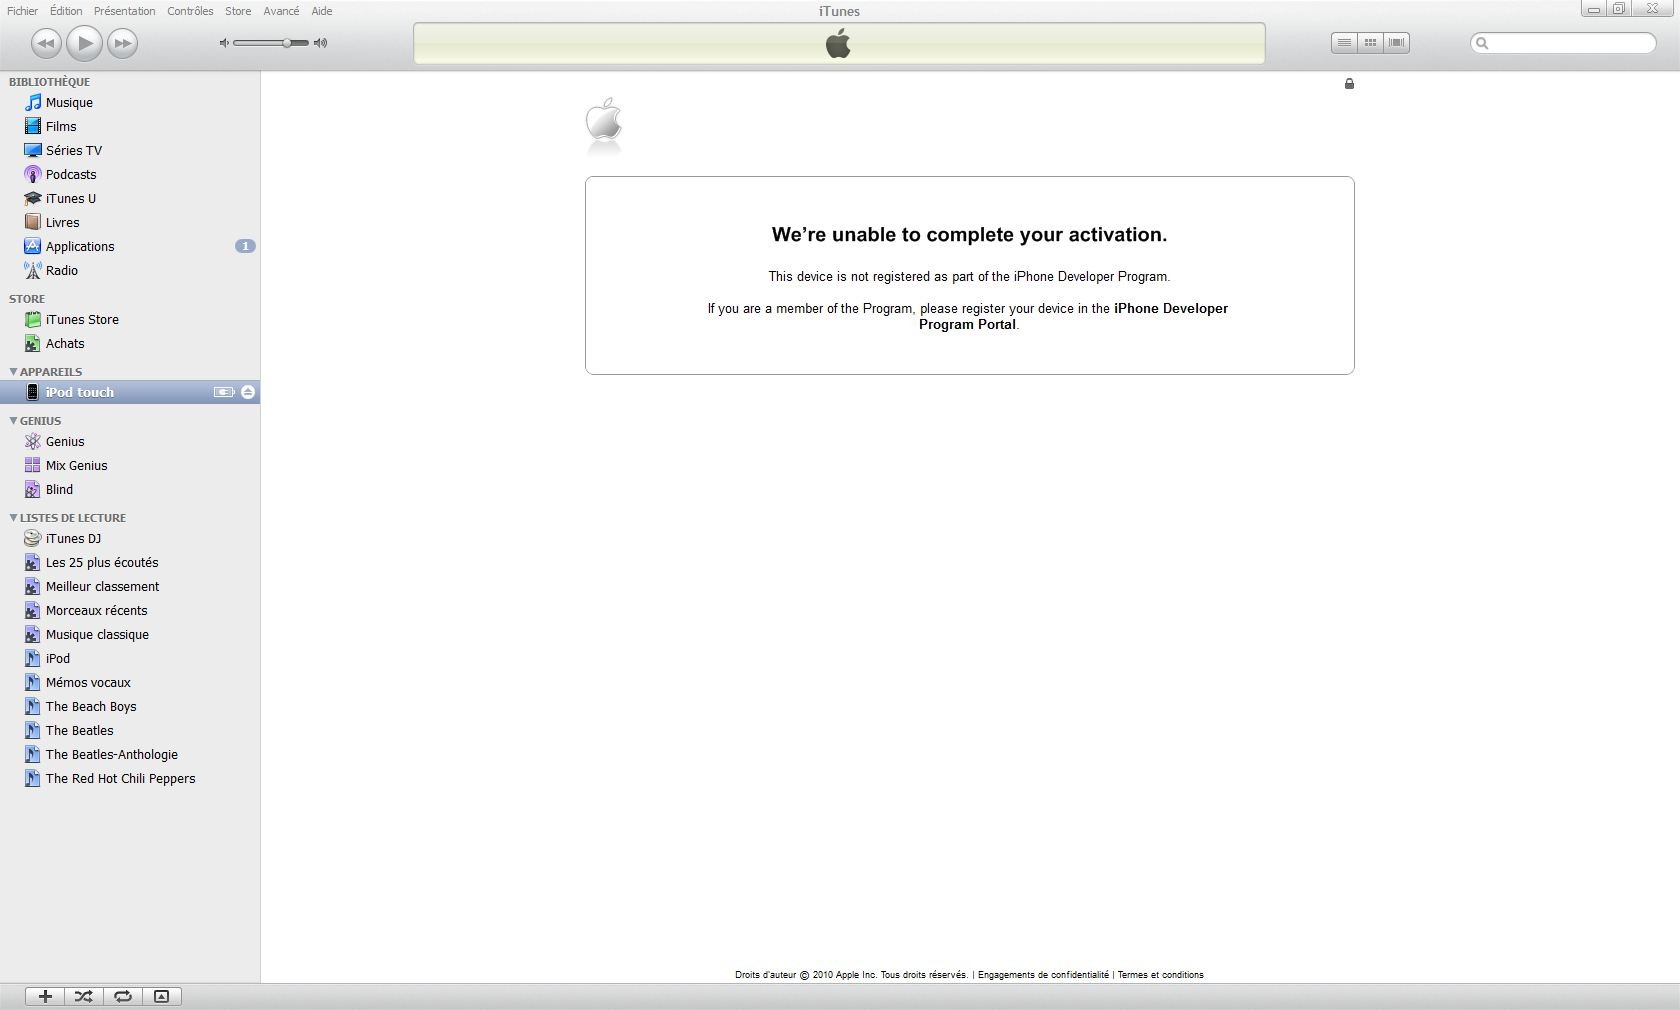Image resolution: width=1680 pixels, height=1010 pixels.
Task: Select the iPod touch device
Action: tap(130, 392)
